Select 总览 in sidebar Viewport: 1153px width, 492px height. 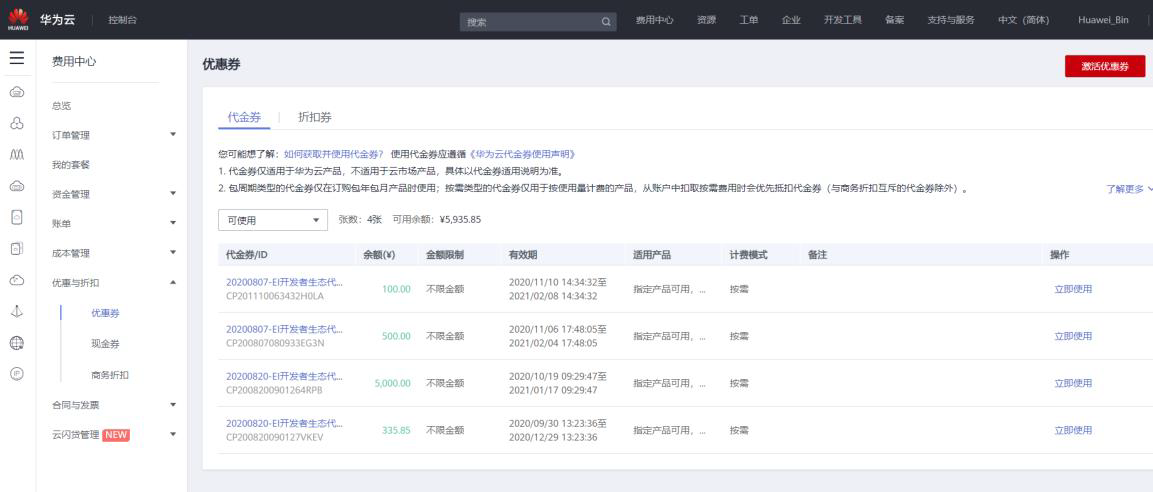pos(62,106)
